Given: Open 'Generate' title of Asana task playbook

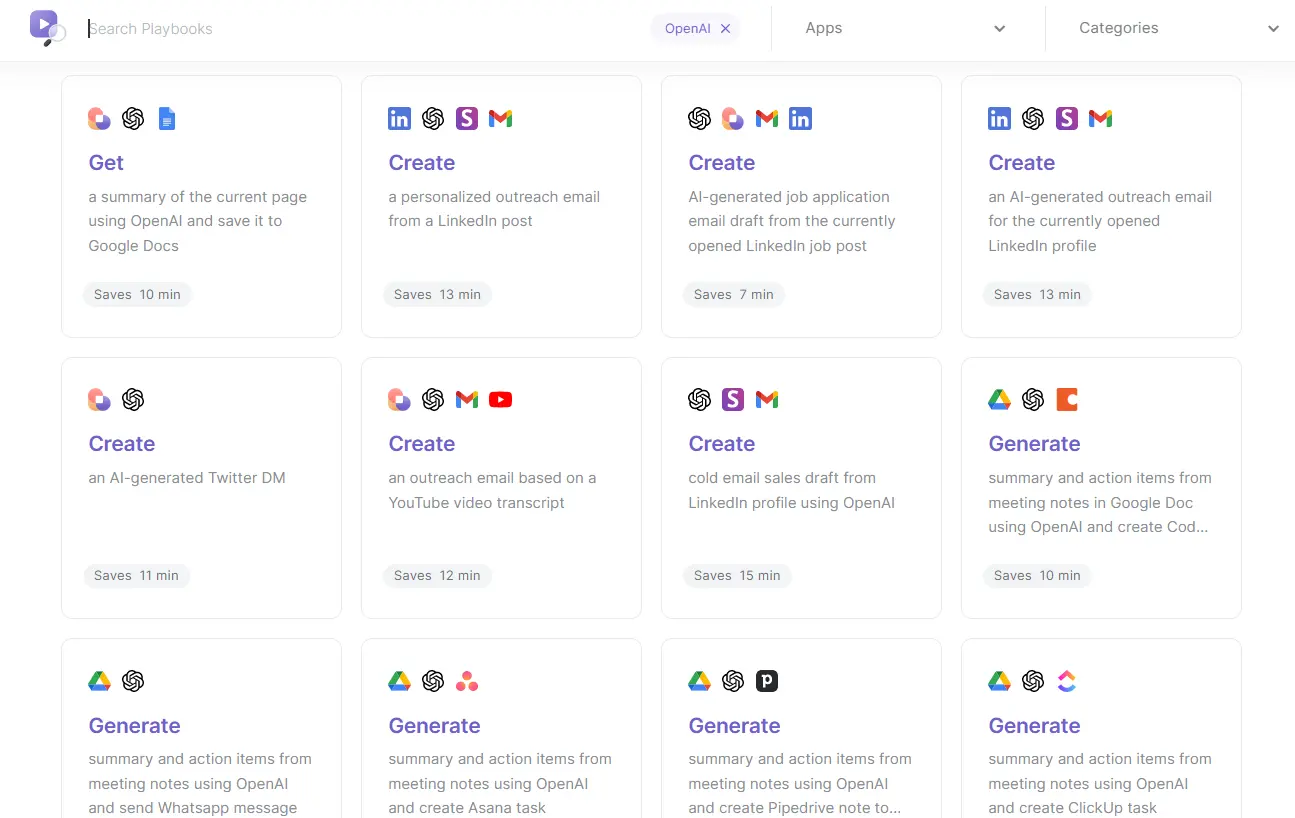Looking at the screenshot, I should tap(435, 726).
